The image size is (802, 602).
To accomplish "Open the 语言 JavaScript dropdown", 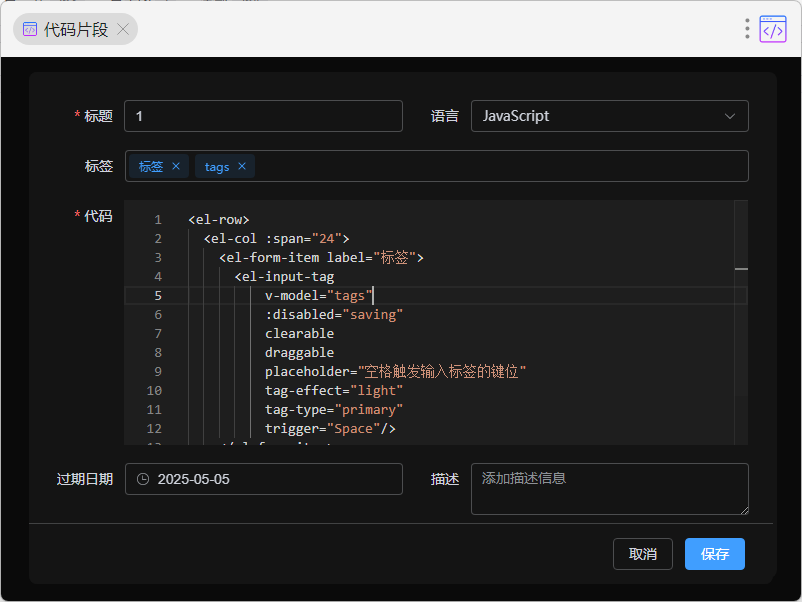I will point(609,116).
